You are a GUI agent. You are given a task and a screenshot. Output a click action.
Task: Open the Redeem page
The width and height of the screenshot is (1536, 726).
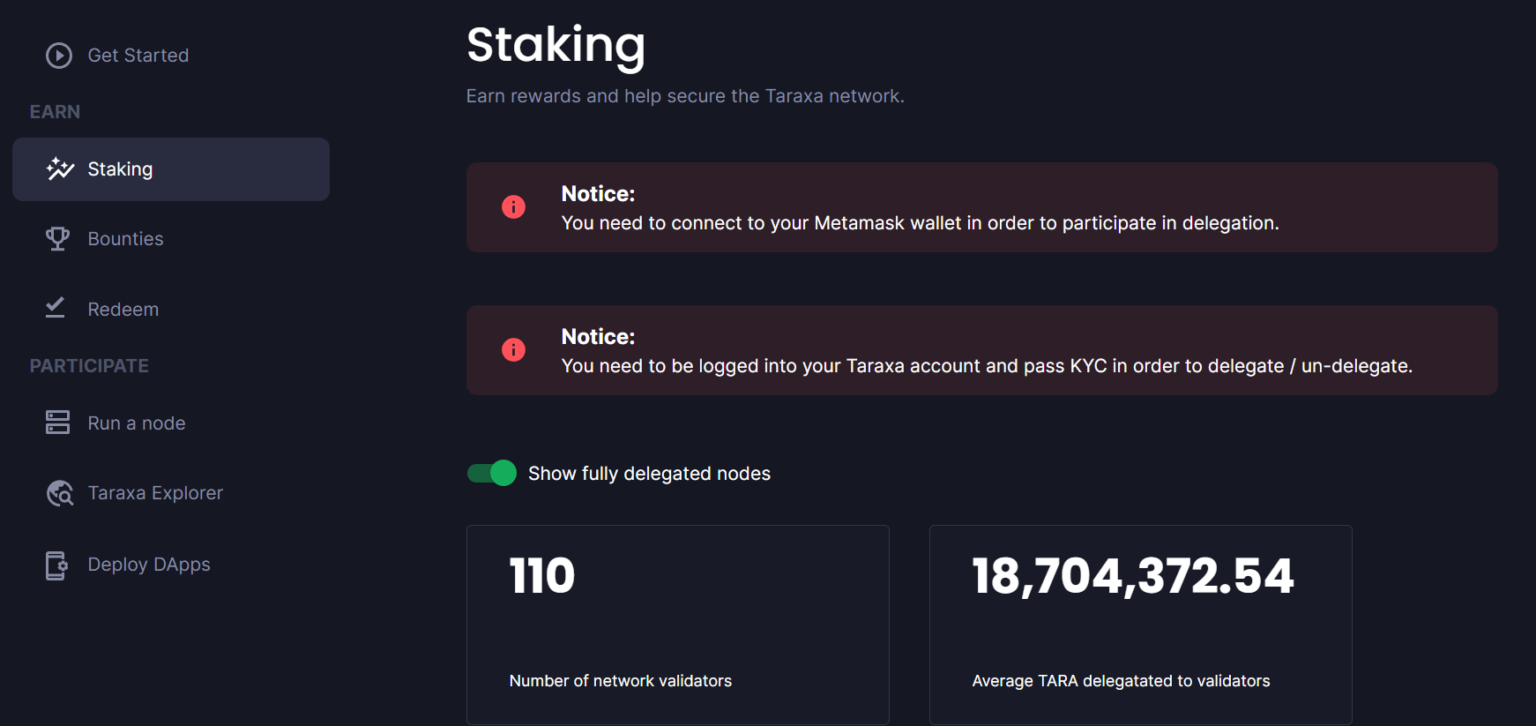pyautogui.click(x=123, y=308)
